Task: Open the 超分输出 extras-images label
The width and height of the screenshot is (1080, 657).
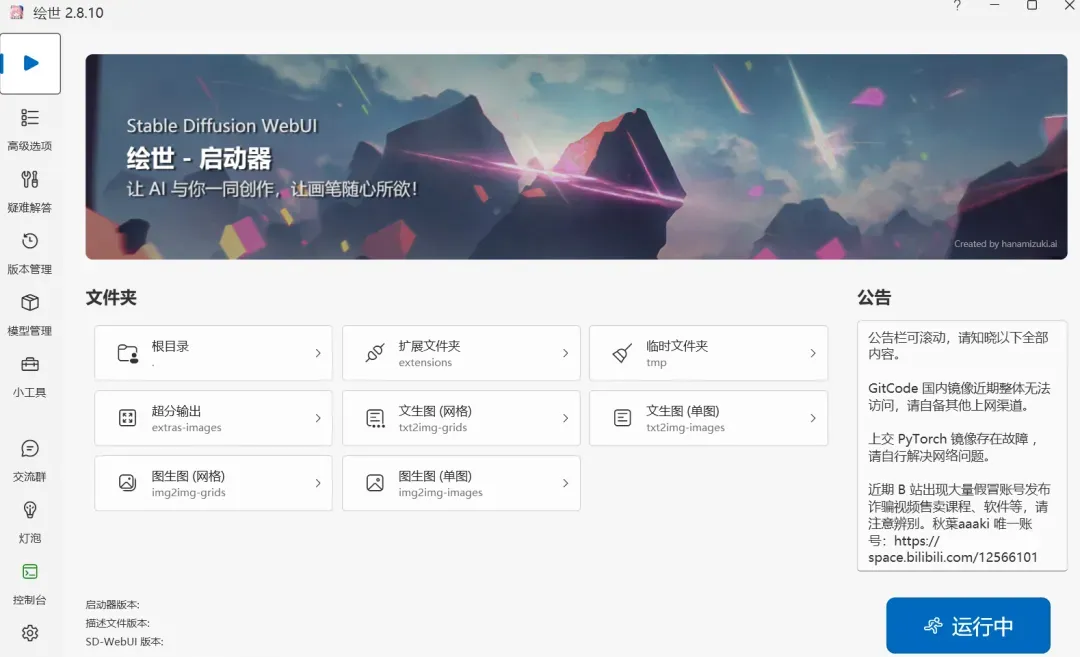Action: (186, 427)
